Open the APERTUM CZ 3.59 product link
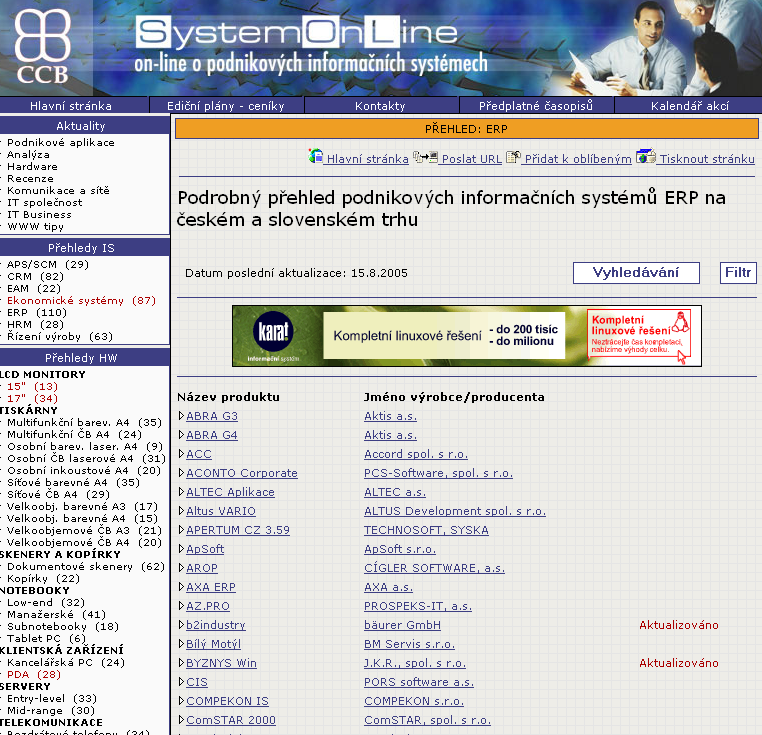Image resolution: width=762 pixels, height=735 pixels. click(238, 530)
